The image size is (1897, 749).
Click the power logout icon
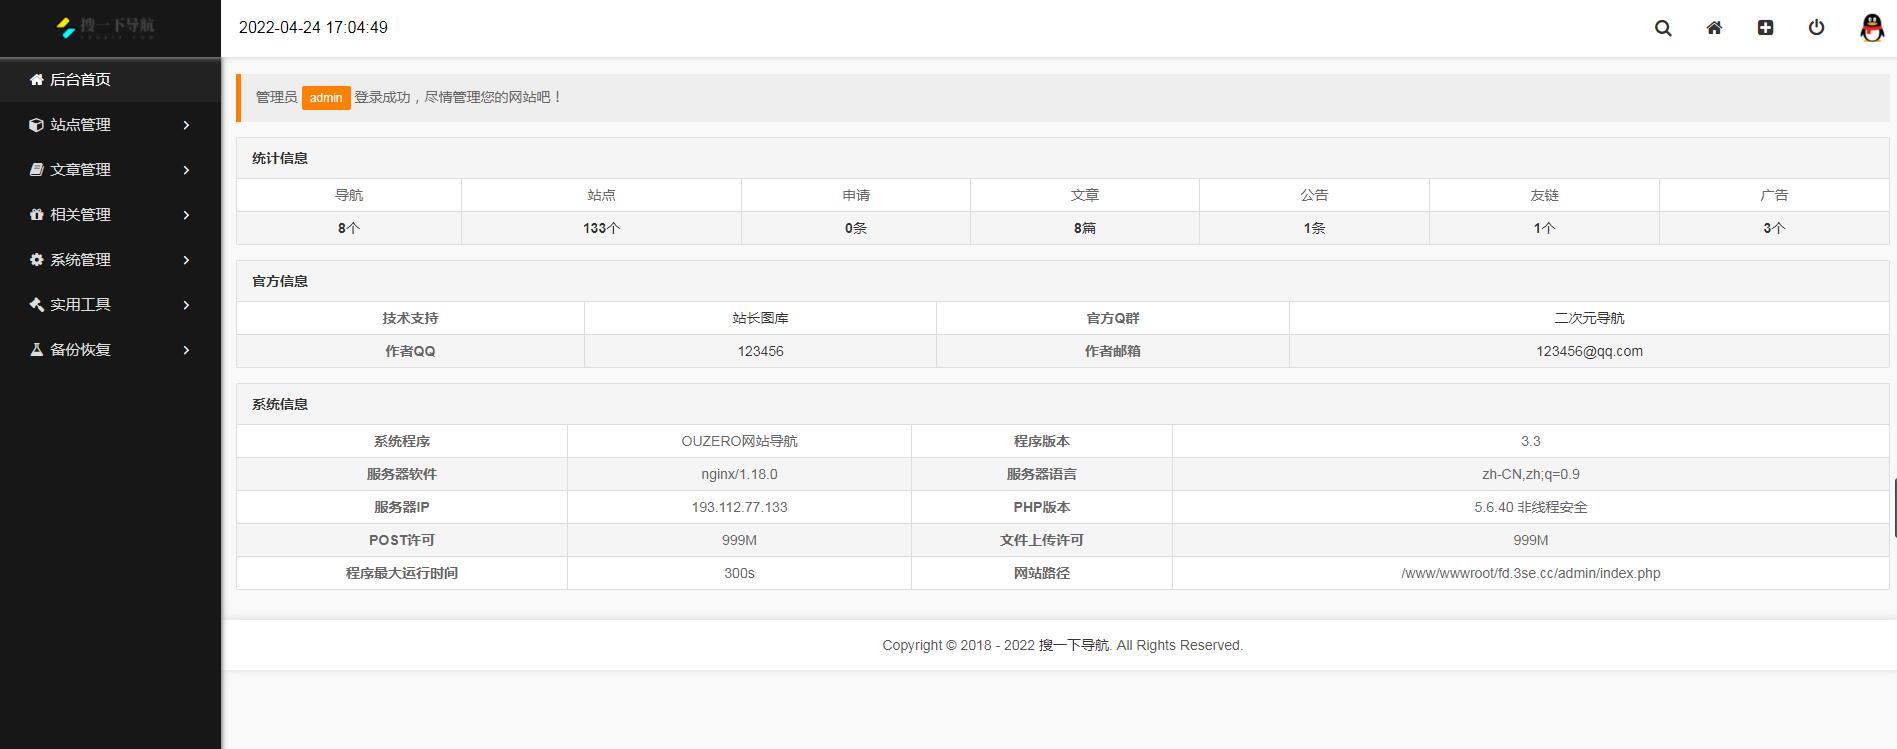1816,28
